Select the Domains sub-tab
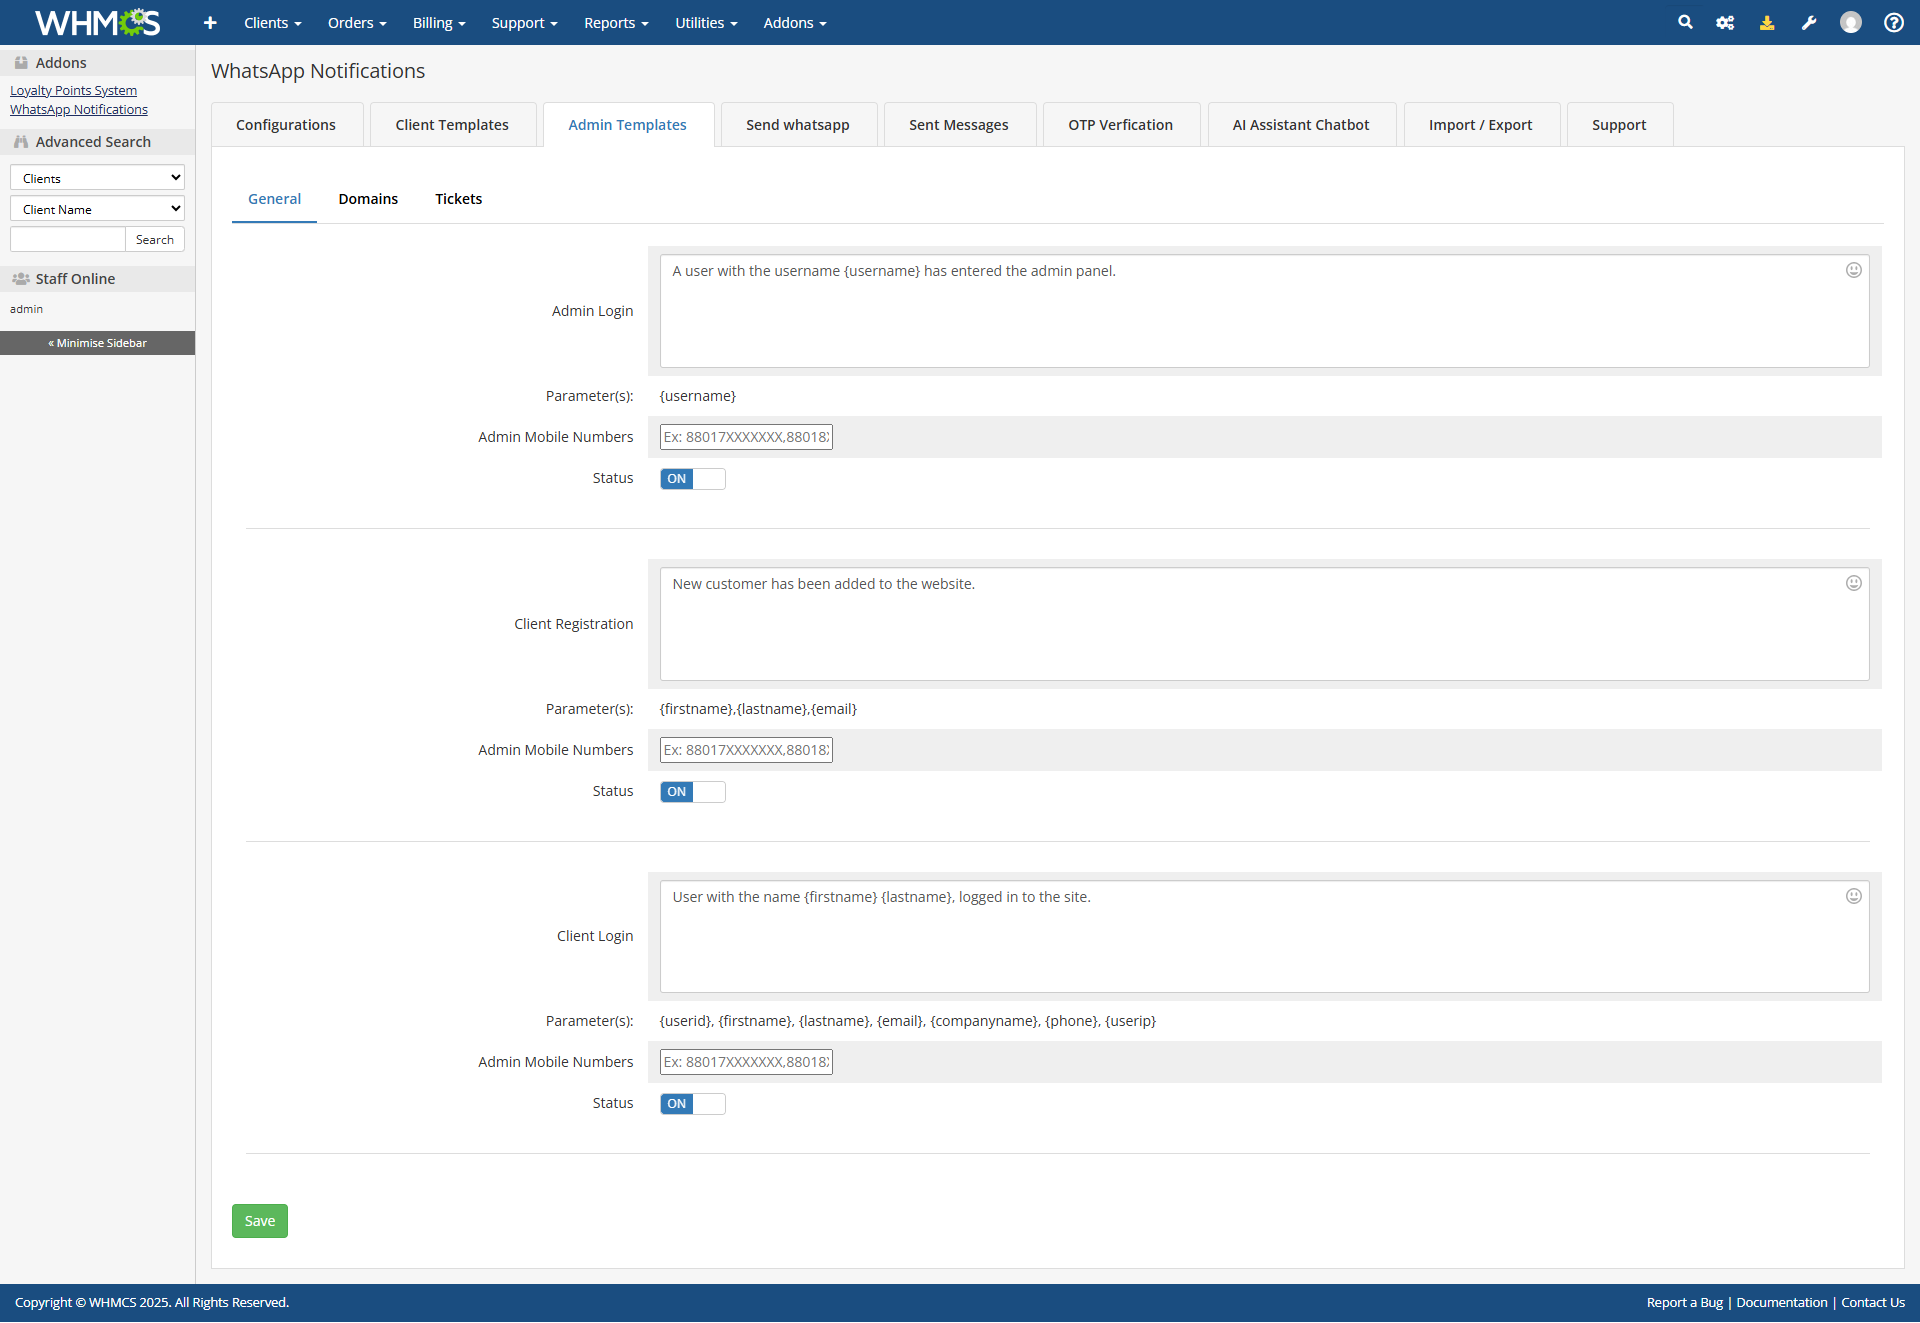The height and width of the screenshot is (1323, 1920). 368,199
